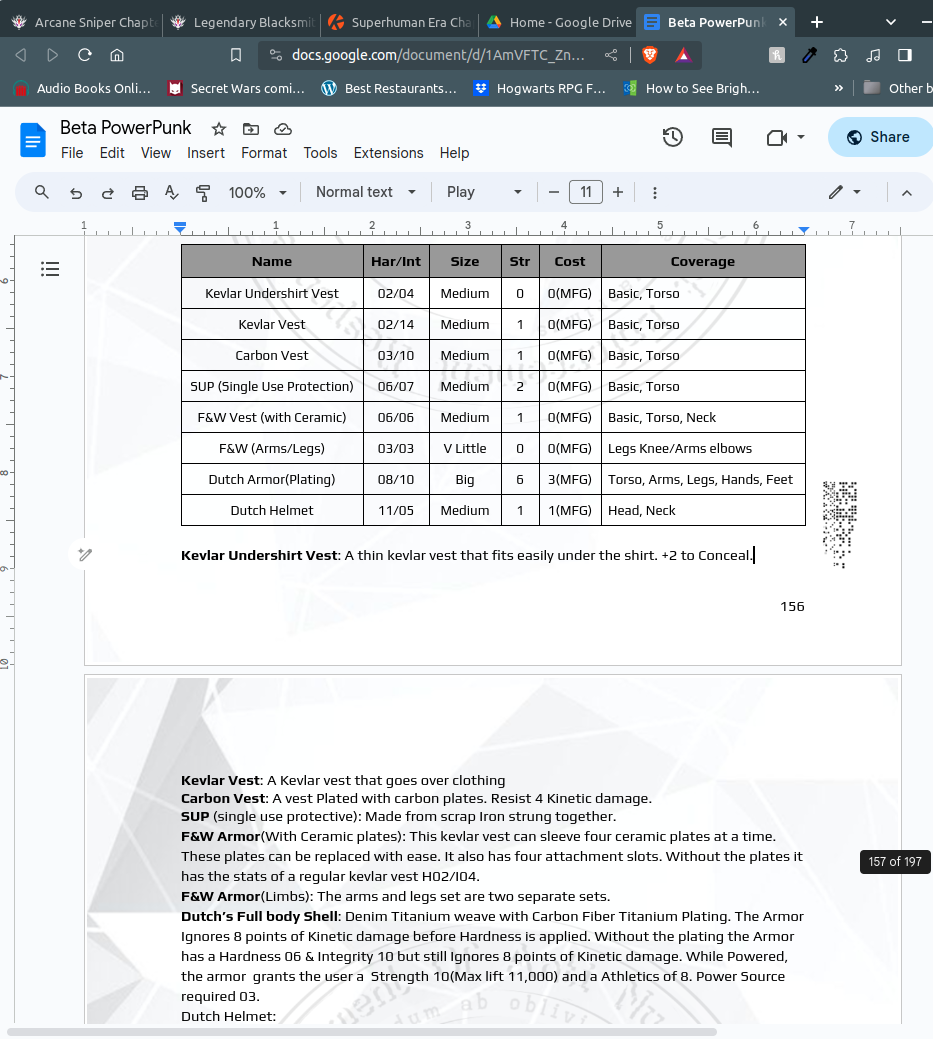Open zoom level dropdown at 100%
Screen dimensions: 933x1039
tap(258, 193)
